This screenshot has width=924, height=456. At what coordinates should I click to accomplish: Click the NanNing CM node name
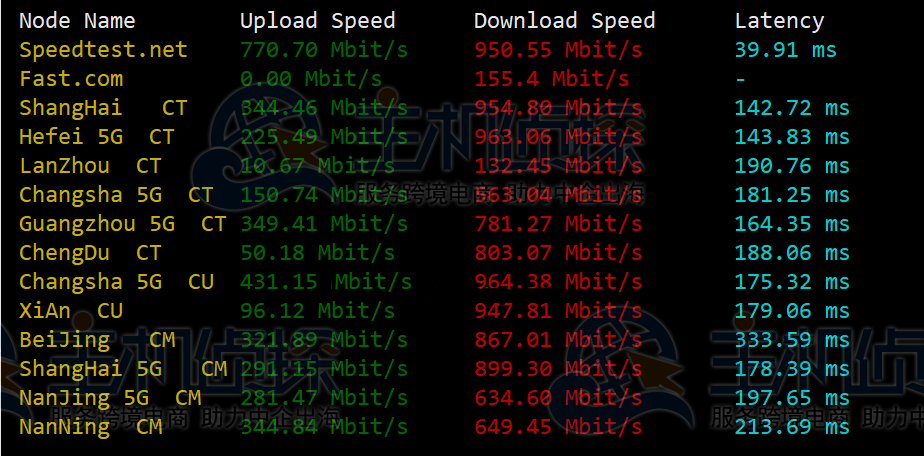point(90,427)
